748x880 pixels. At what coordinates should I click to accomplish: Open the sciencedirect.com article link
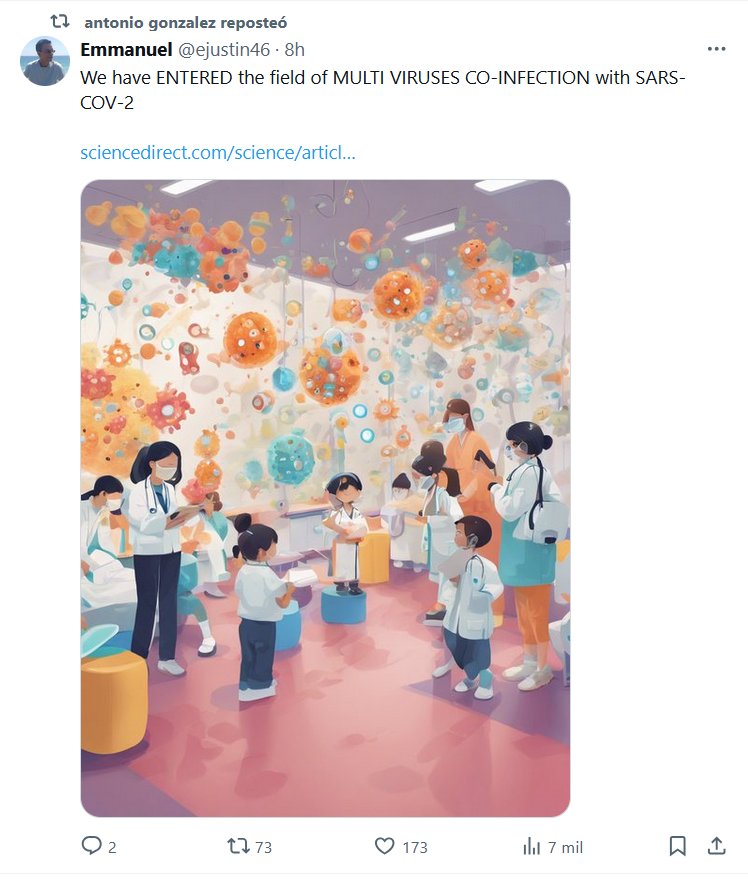point(217,153)
